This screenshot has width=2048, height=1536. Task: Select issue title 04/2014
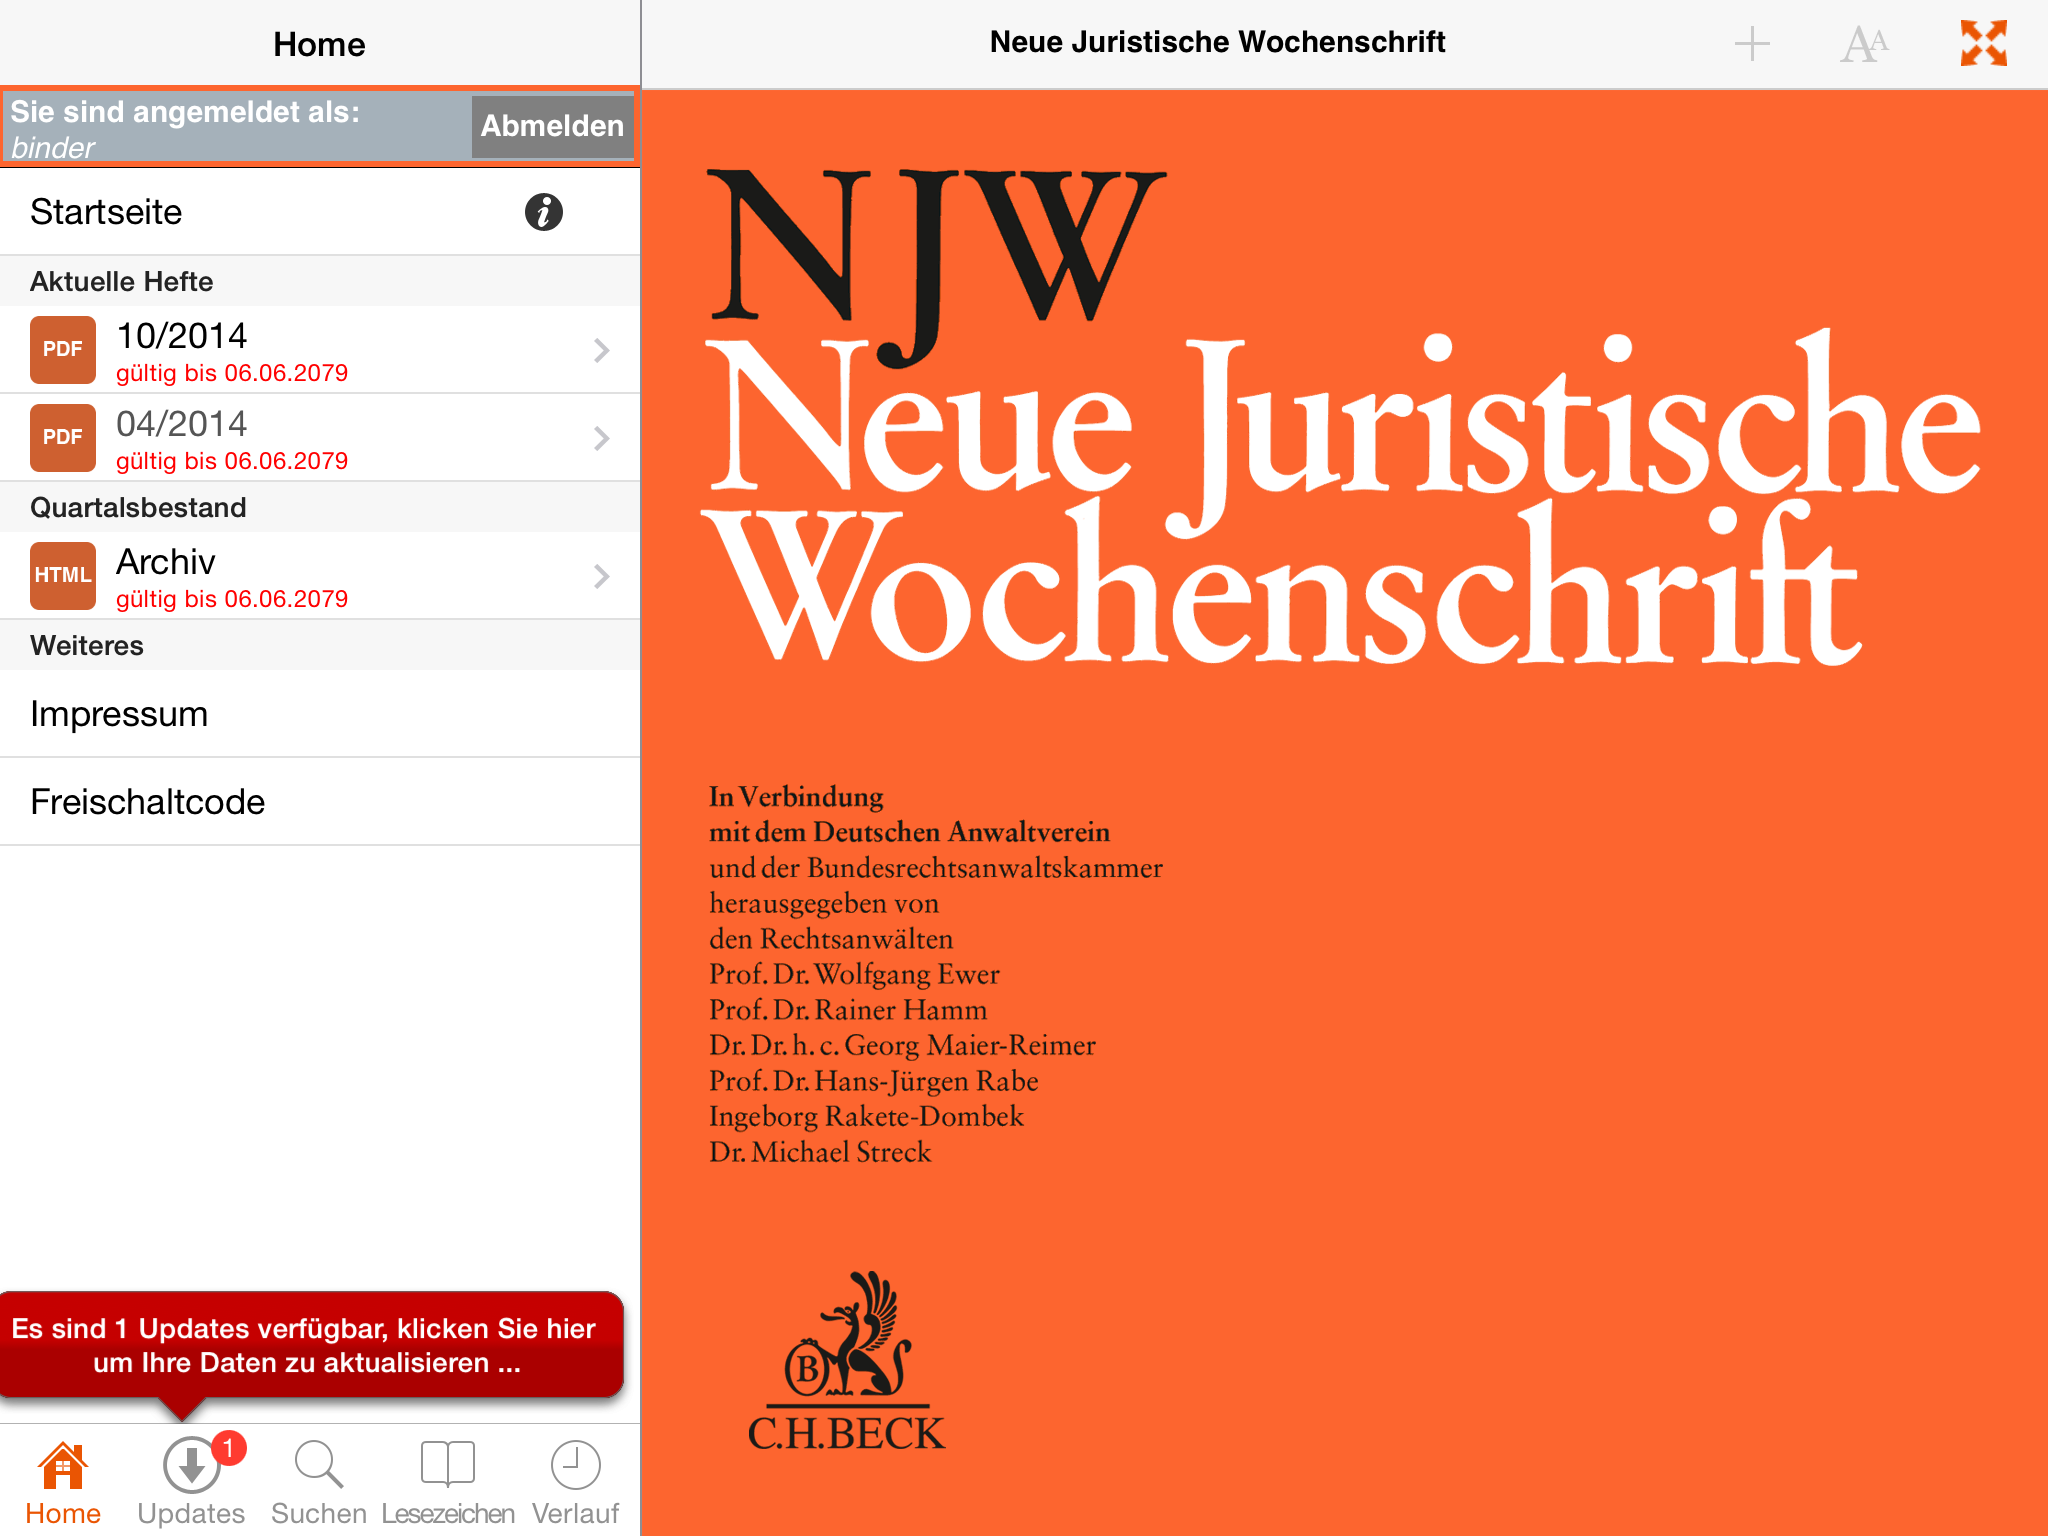pyautogui.click(x=181, y=424)
